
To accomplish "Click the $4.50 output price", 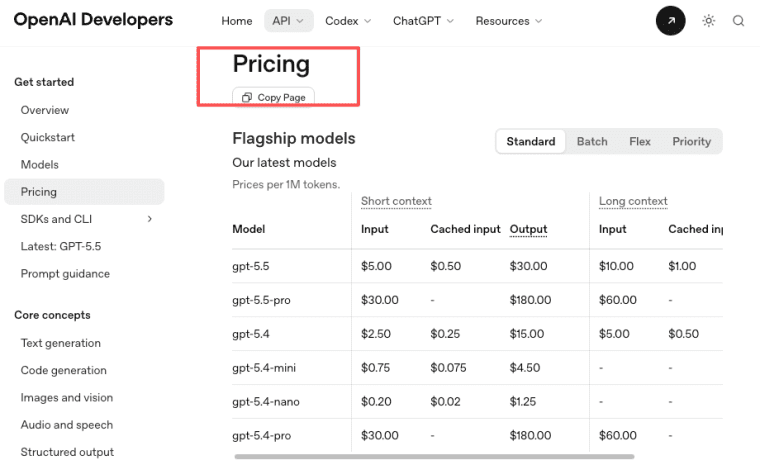I will 524,368.
